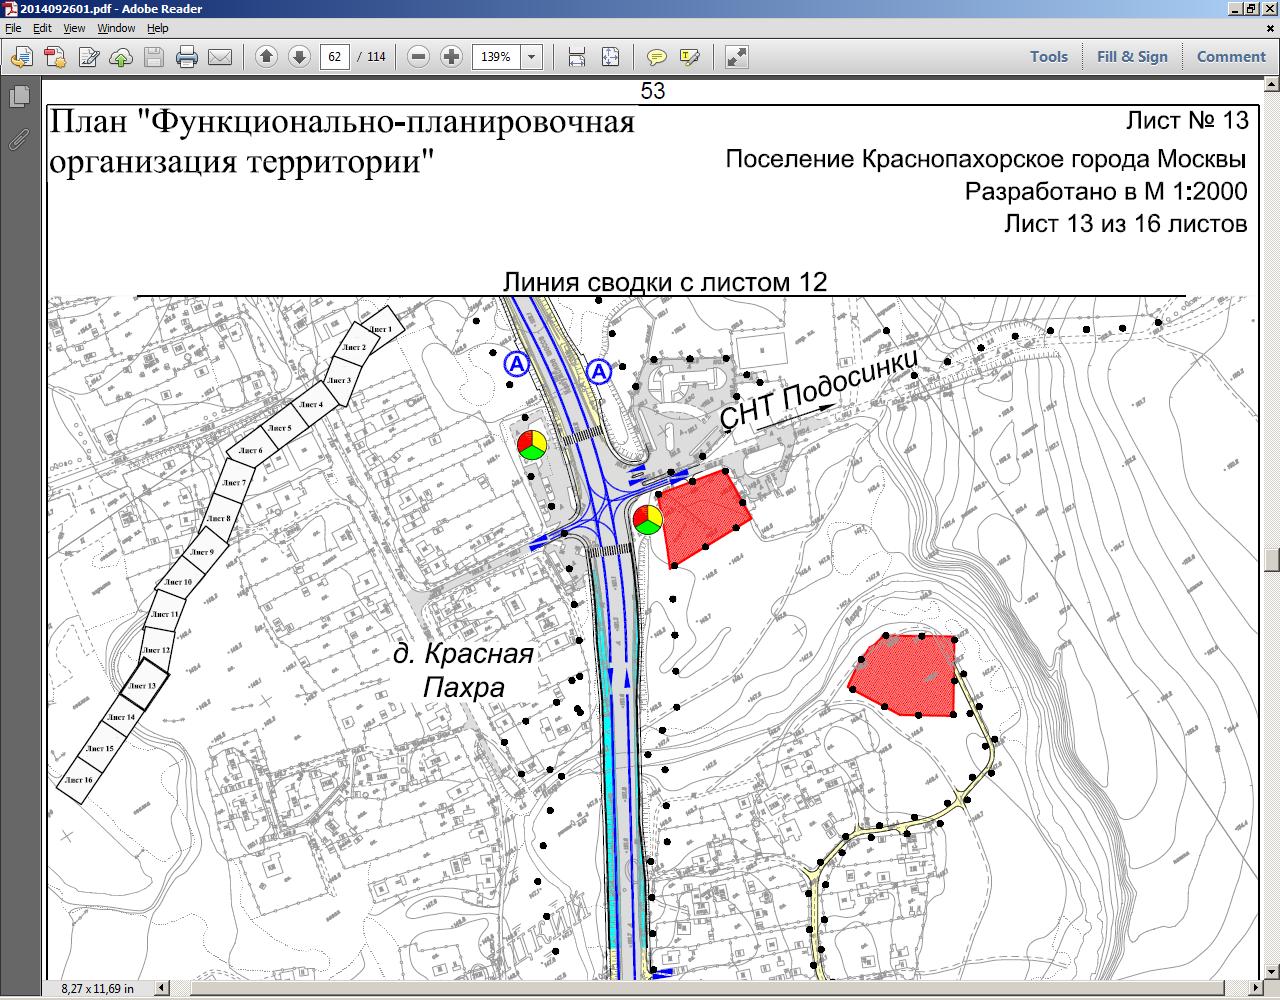
Task: Click the zoom in plus button
Action: pos(451,57)
